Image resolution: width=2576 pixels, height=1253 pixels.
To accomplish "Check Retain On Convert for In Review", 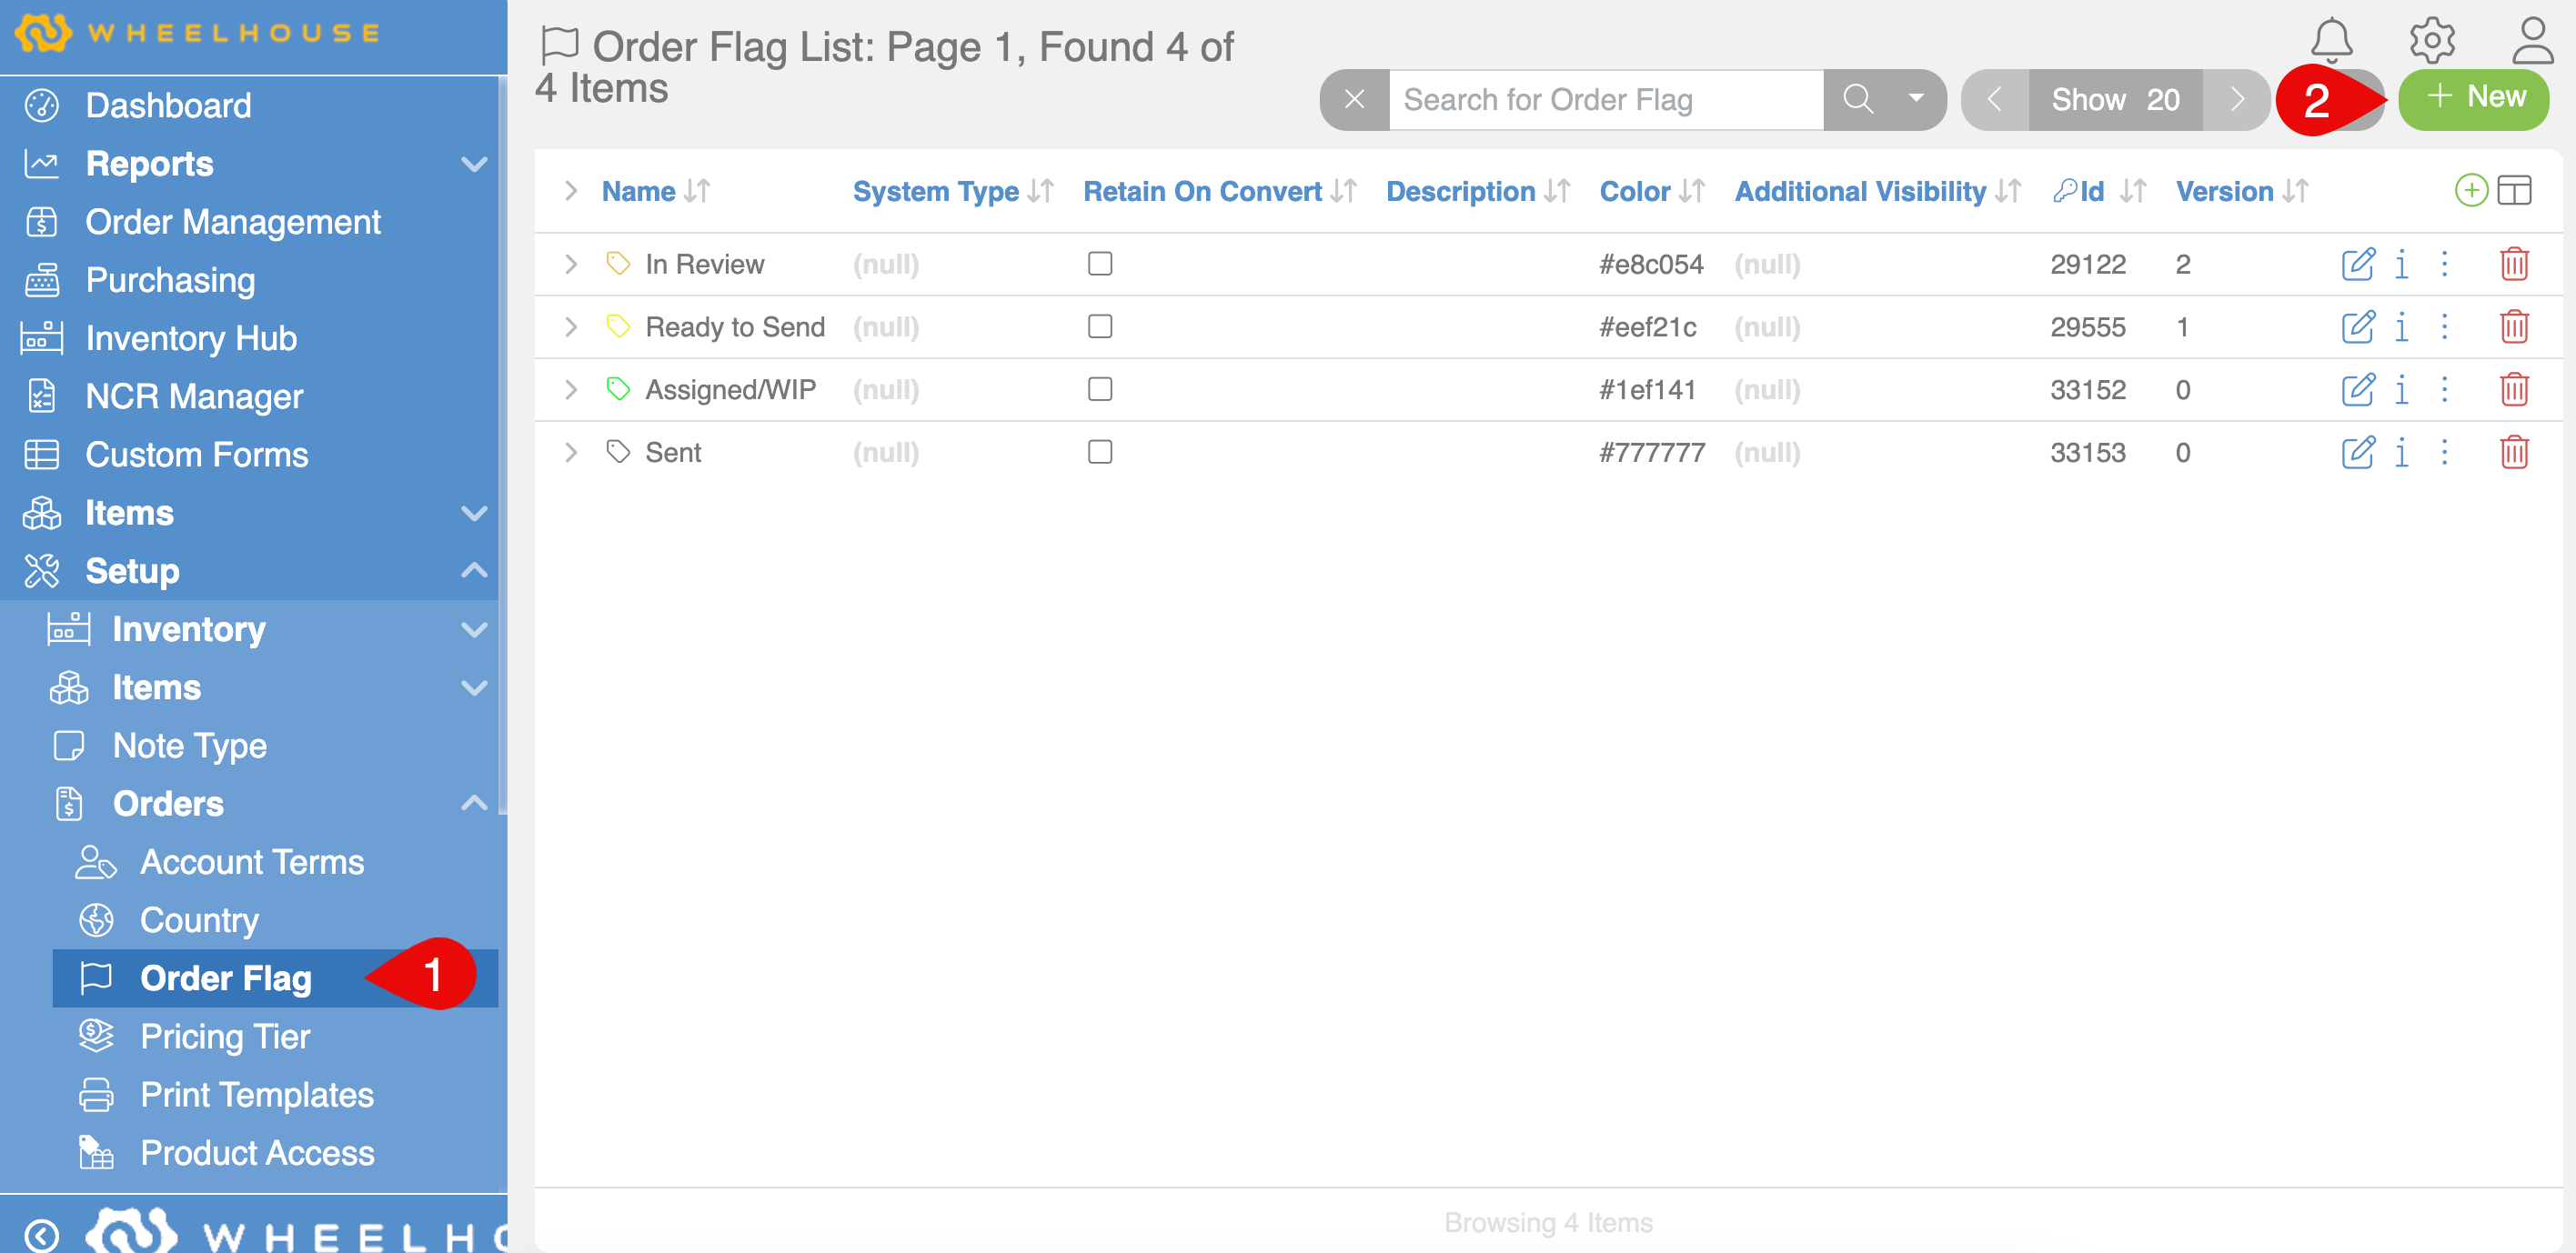I will point(1099,264).
